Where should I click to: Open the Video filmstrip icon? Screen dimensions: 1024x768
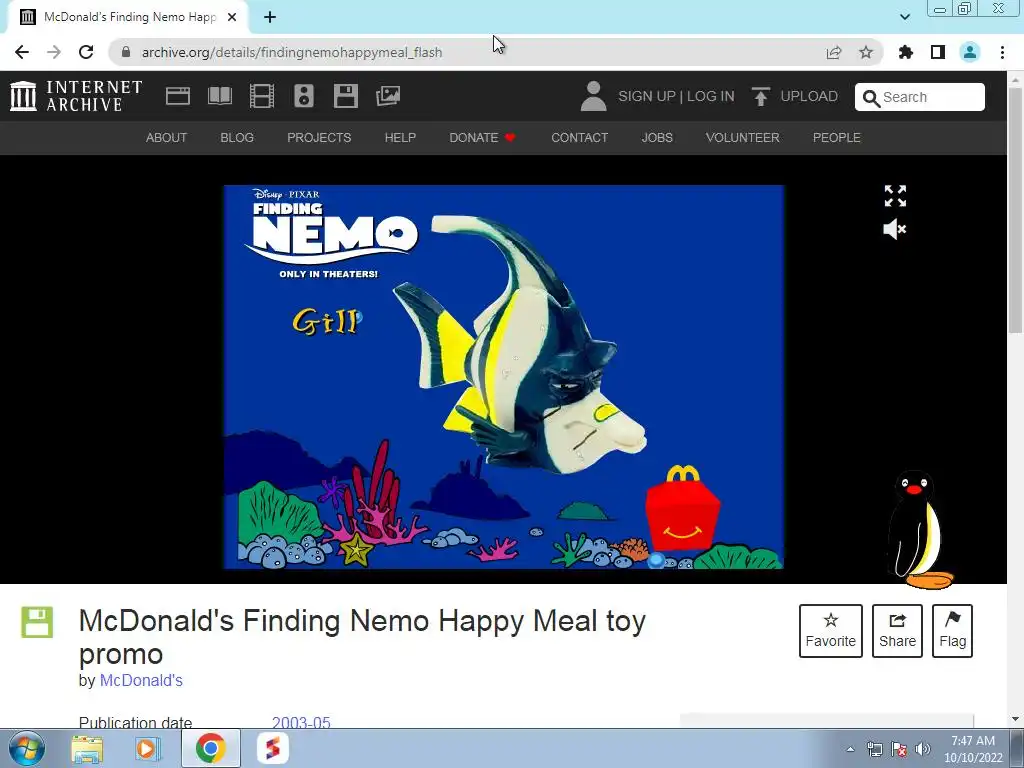click(x=262, y=96)
